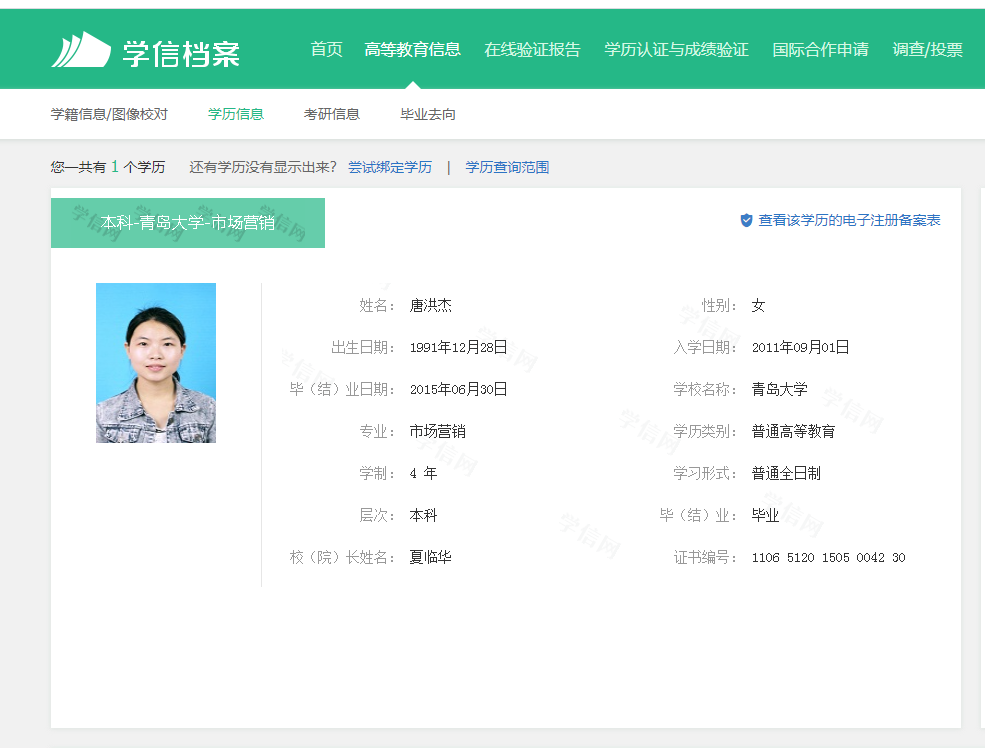Click the 调查/投票 navigation item

click(927, 49)
